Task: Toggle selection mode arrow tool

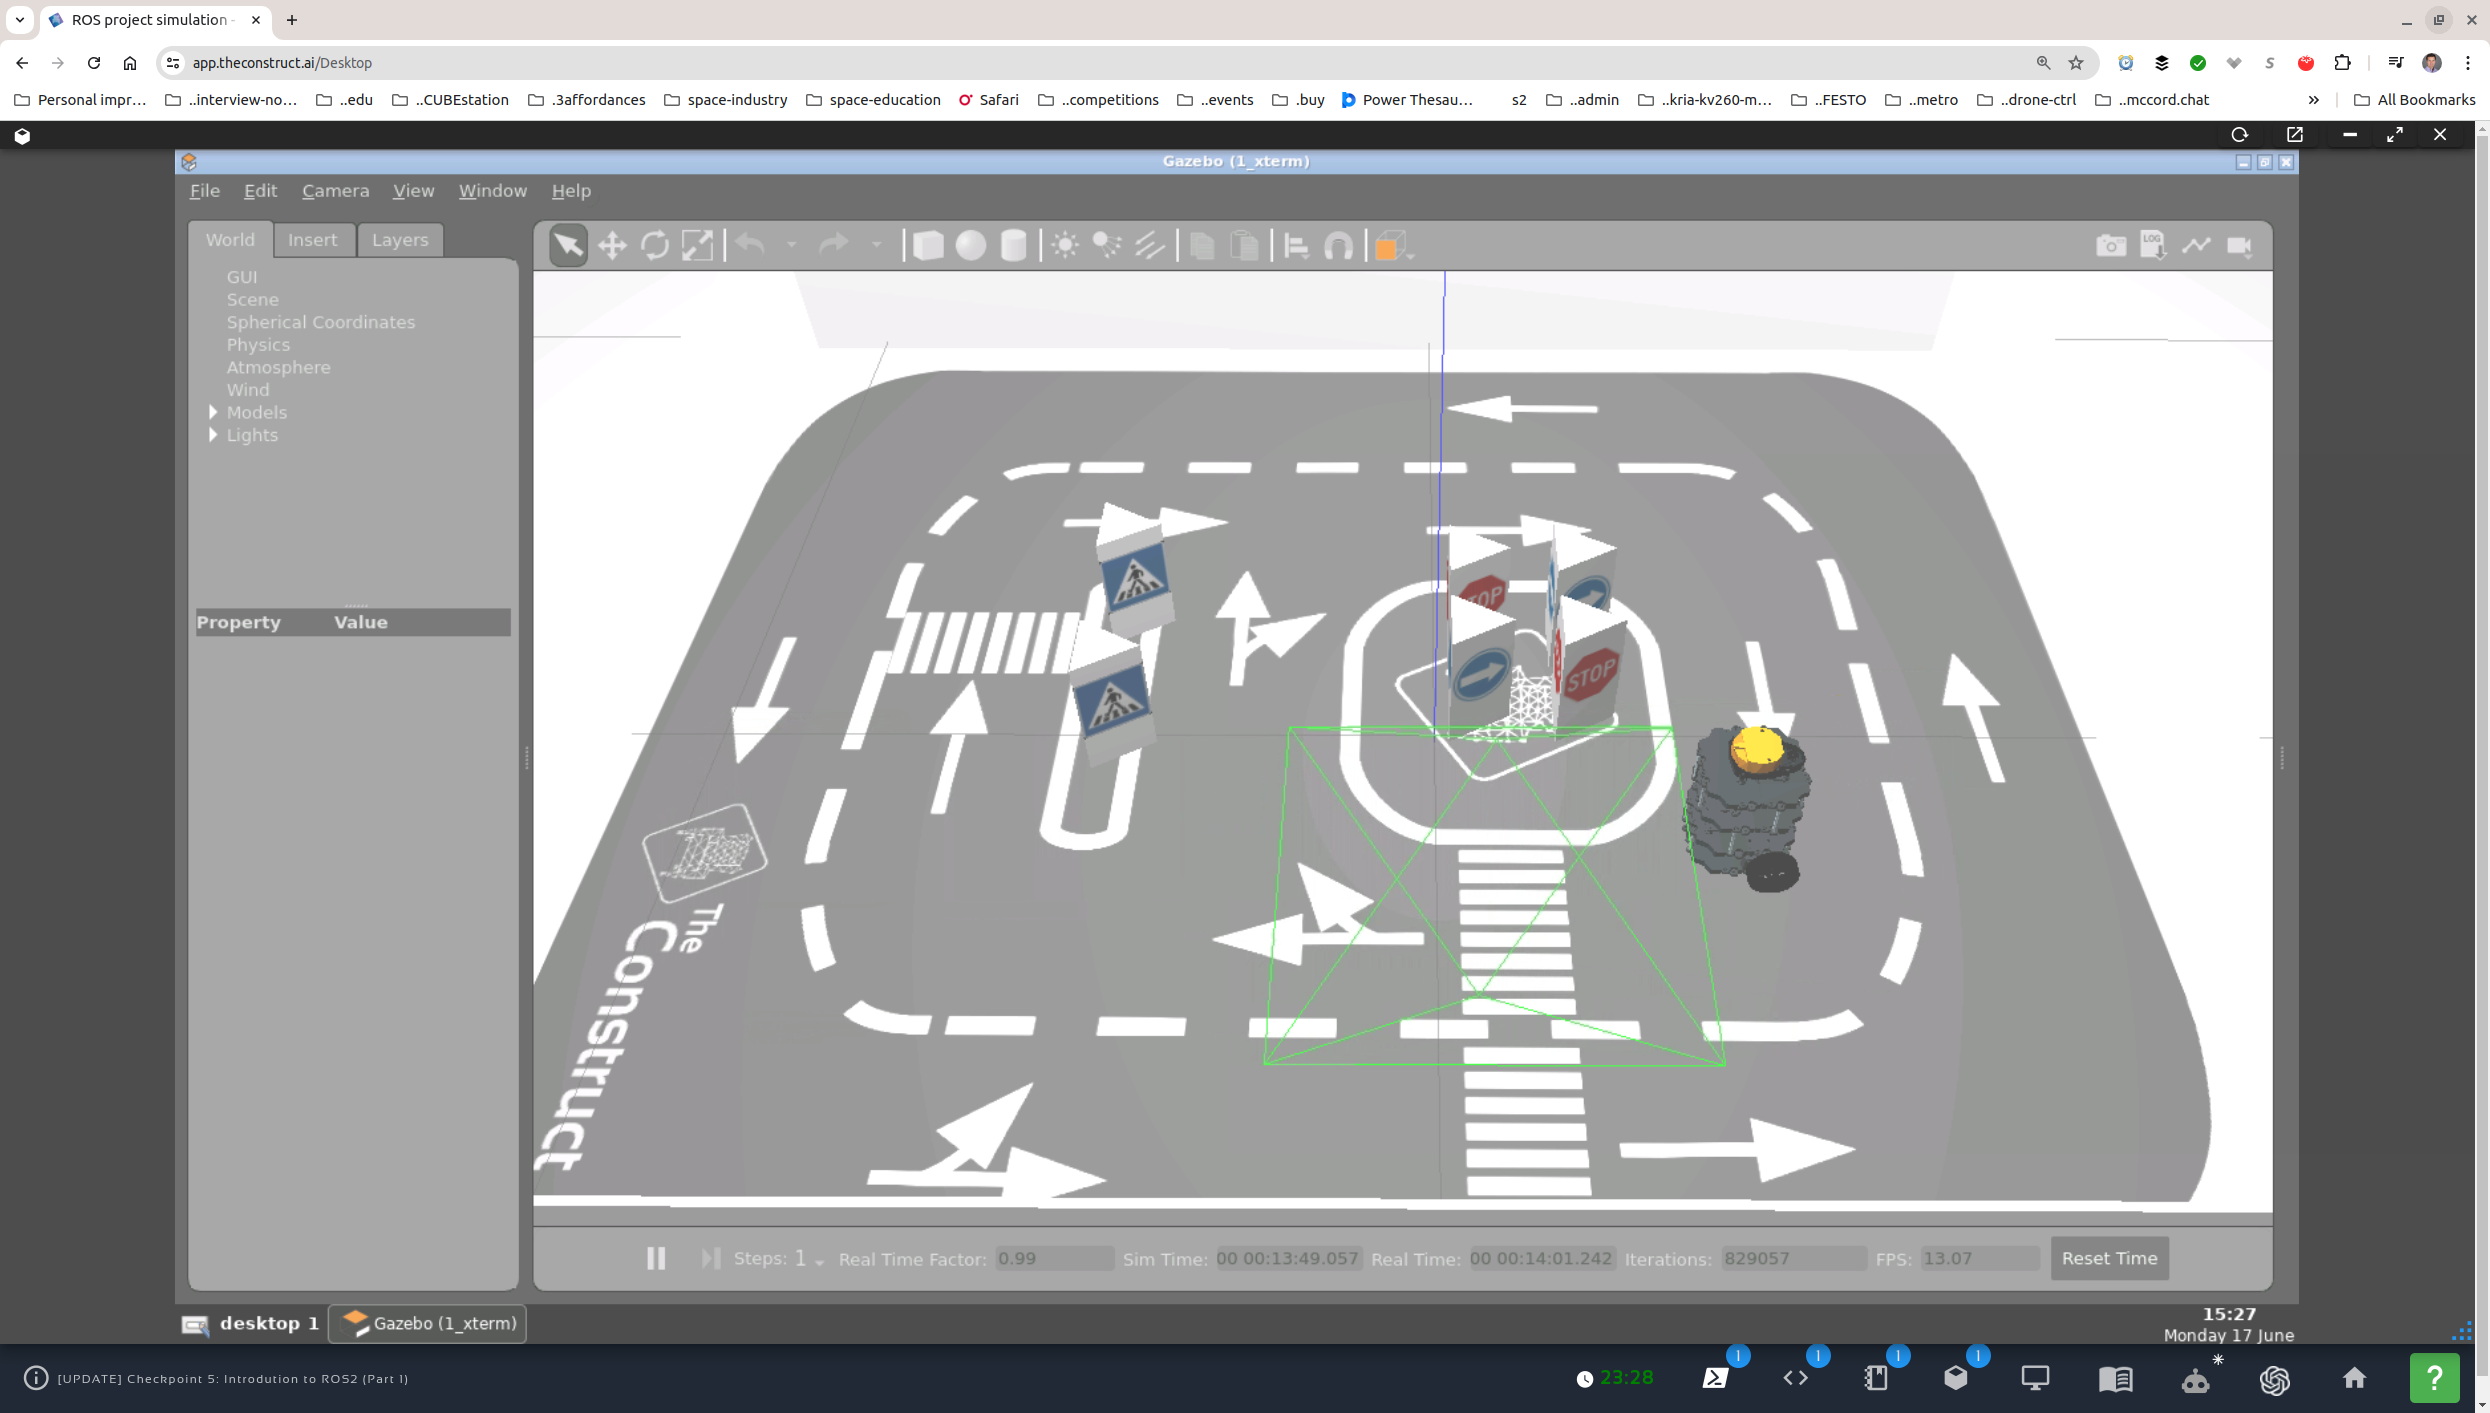Action: 568,246
